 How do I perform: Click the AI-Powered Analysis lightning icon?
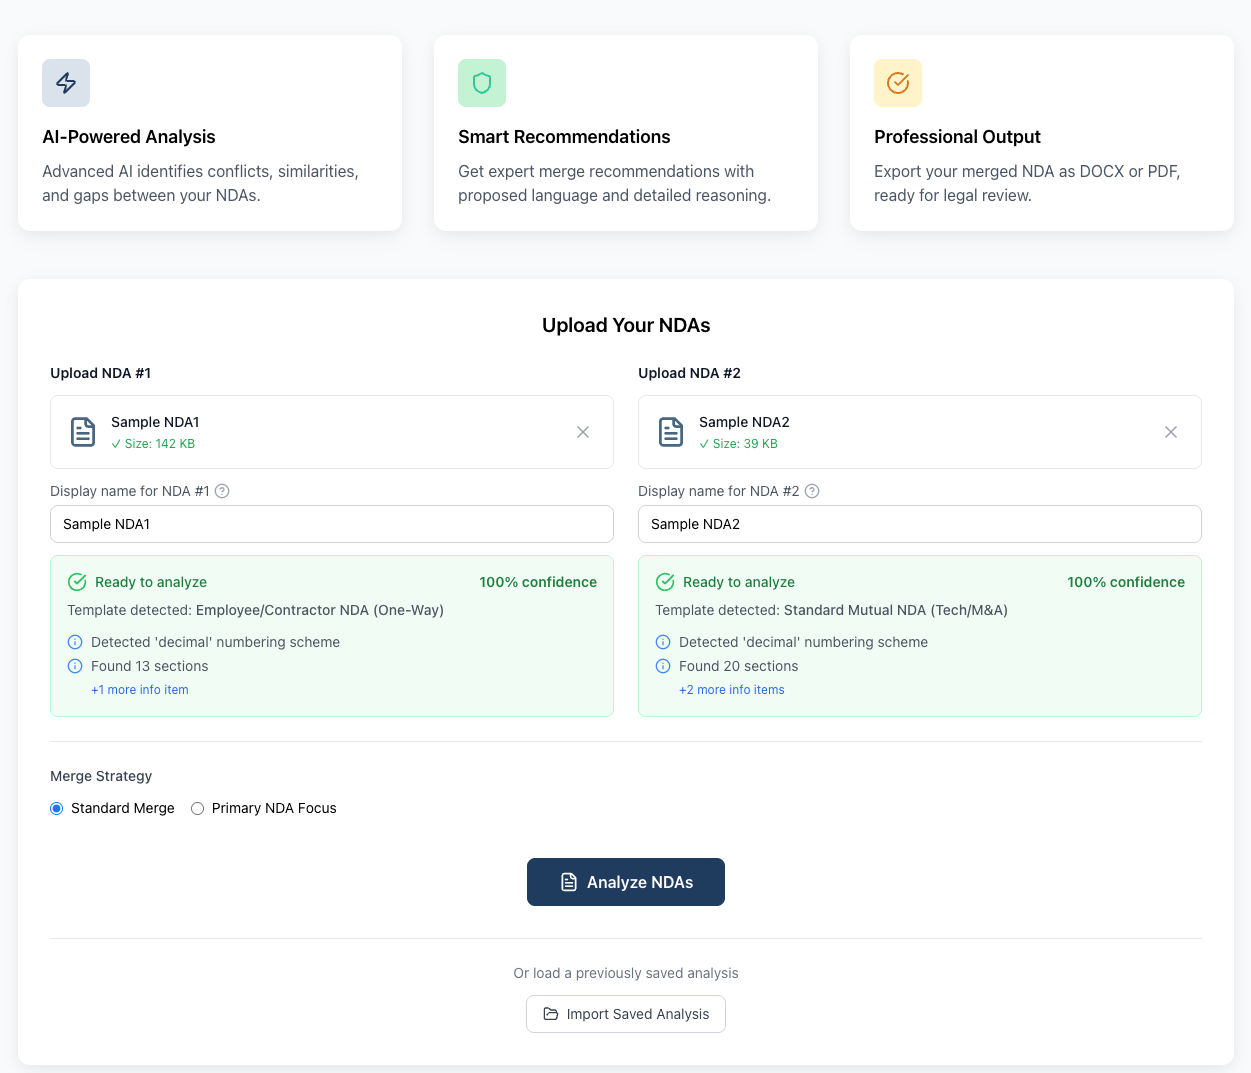click(65, 83)
